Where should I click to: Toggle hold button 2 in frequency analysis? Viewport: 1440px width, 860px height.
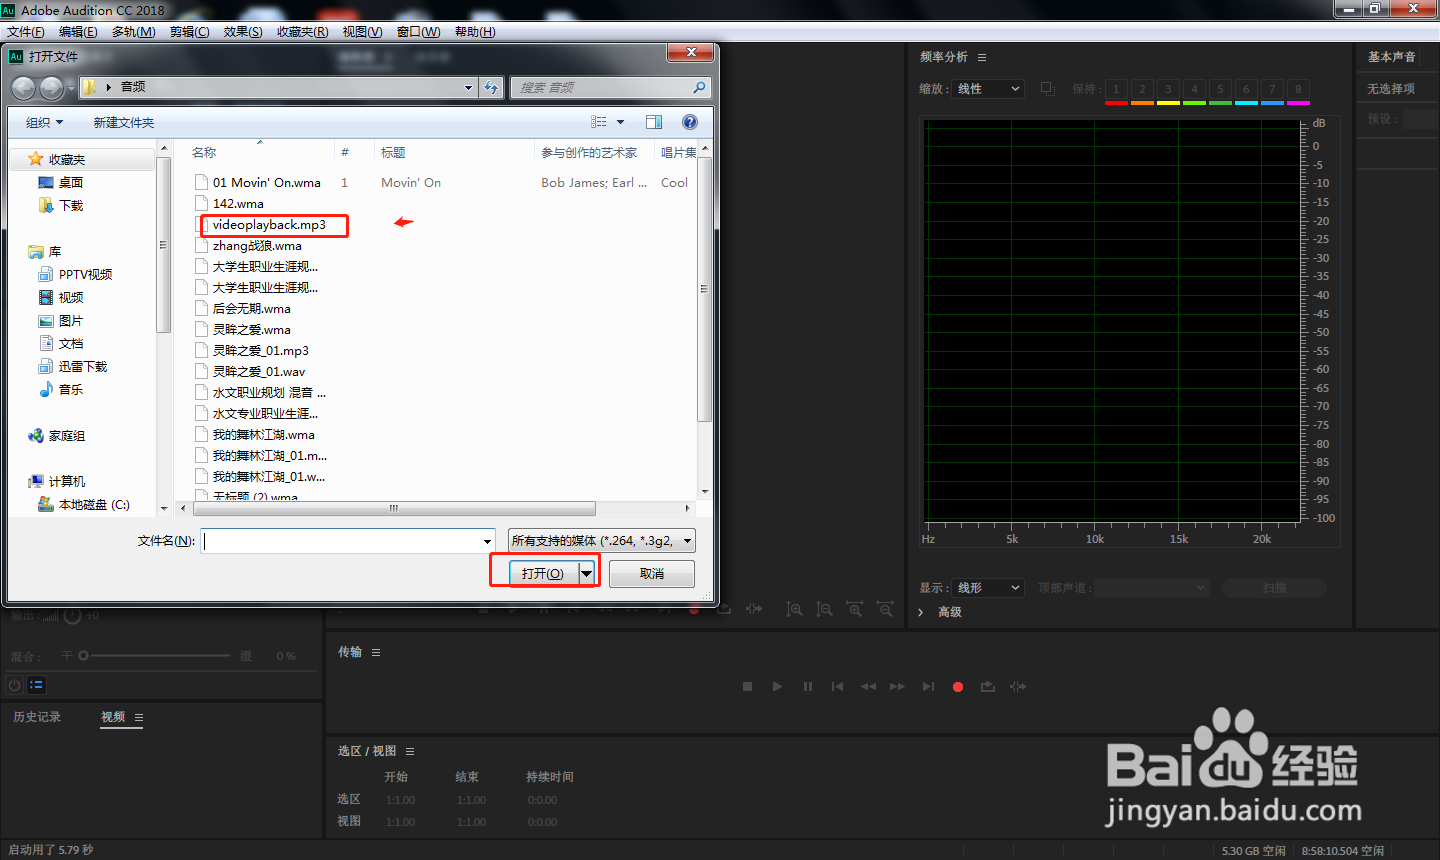coord(1142,89)
